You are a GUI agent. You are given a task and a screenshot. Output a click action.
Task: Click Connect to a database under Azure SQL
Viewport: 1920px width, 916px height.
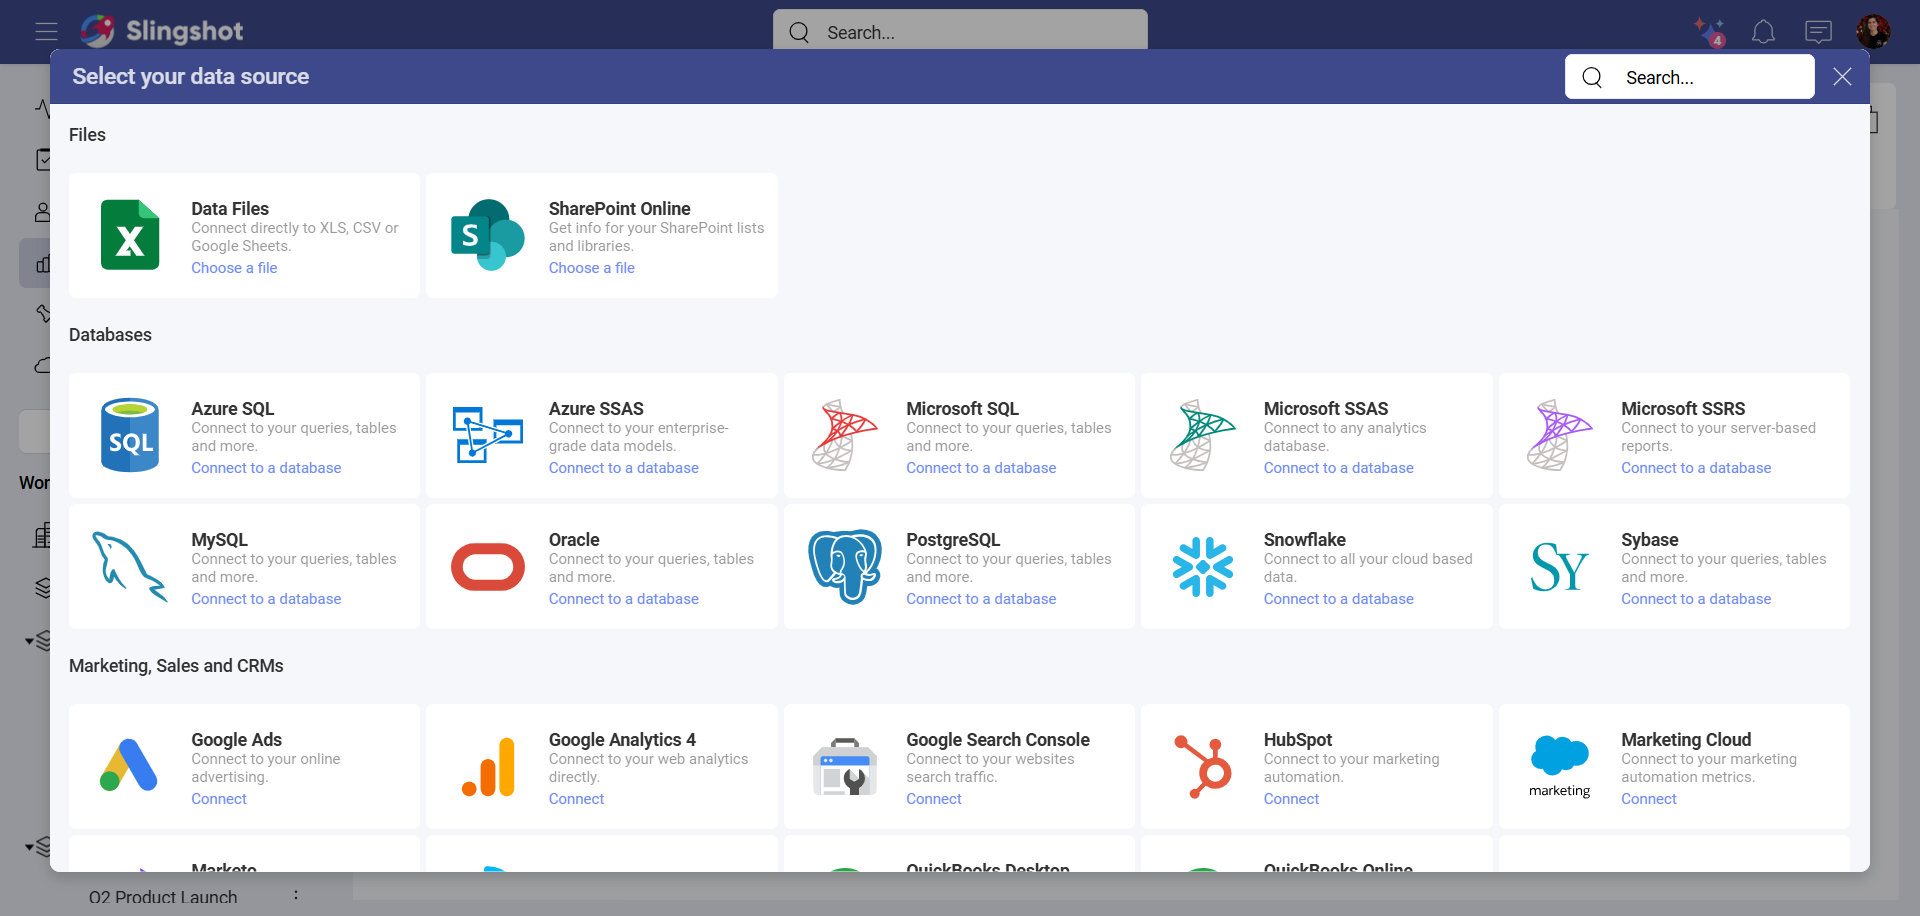point(266,468)
